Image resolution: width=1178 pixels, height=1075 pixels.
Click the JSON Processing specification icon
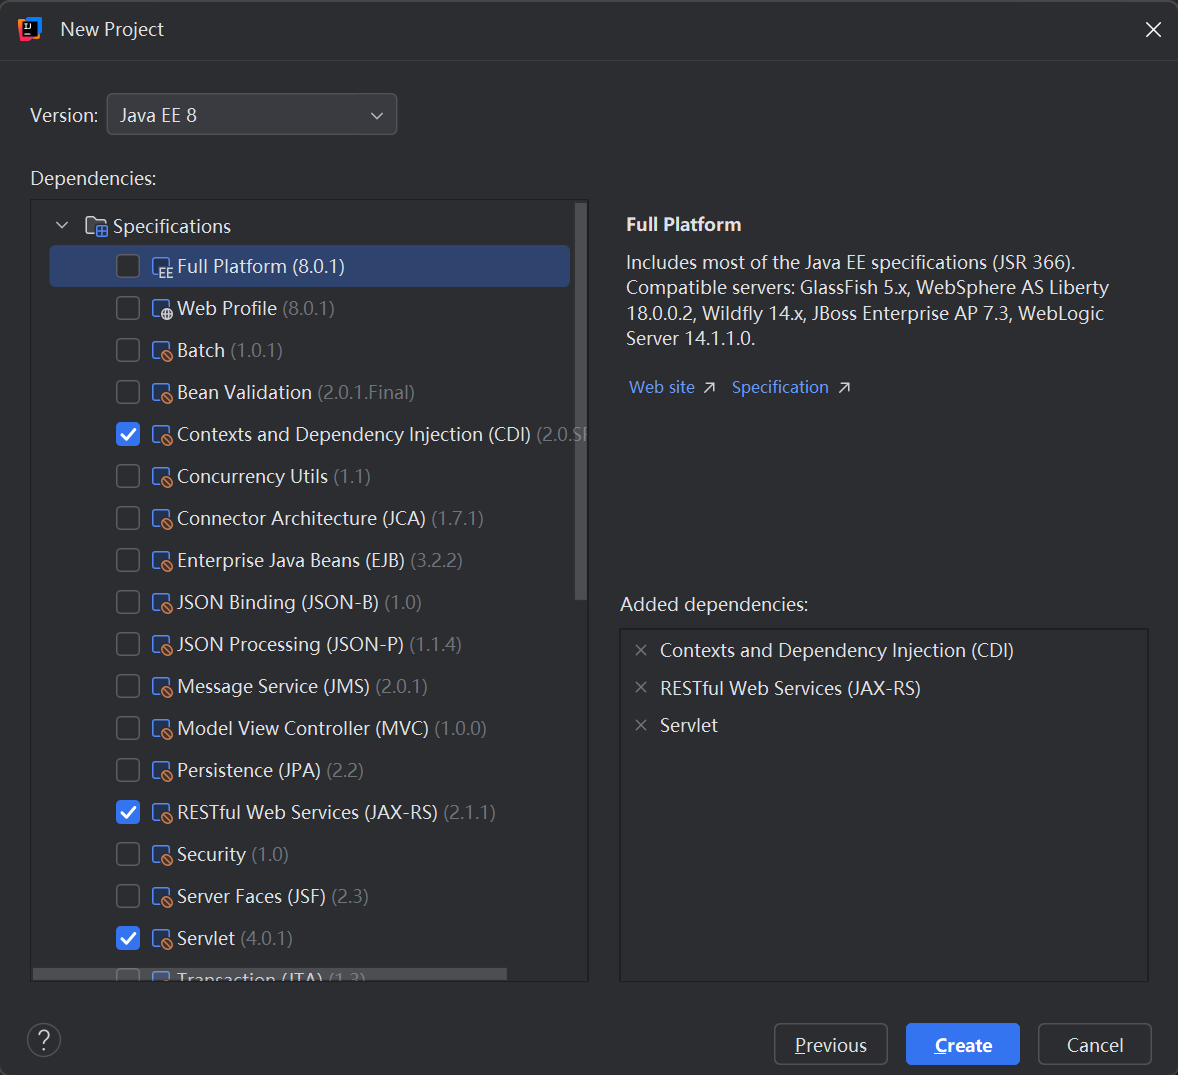[162, 645]
